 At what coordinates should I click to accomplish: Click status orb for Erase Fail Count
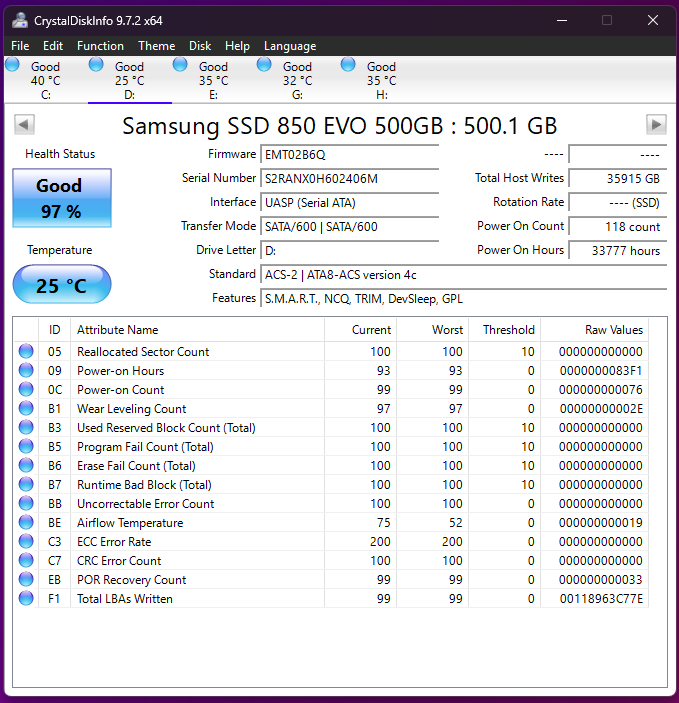pyautogui.click(x=26, y=465)
